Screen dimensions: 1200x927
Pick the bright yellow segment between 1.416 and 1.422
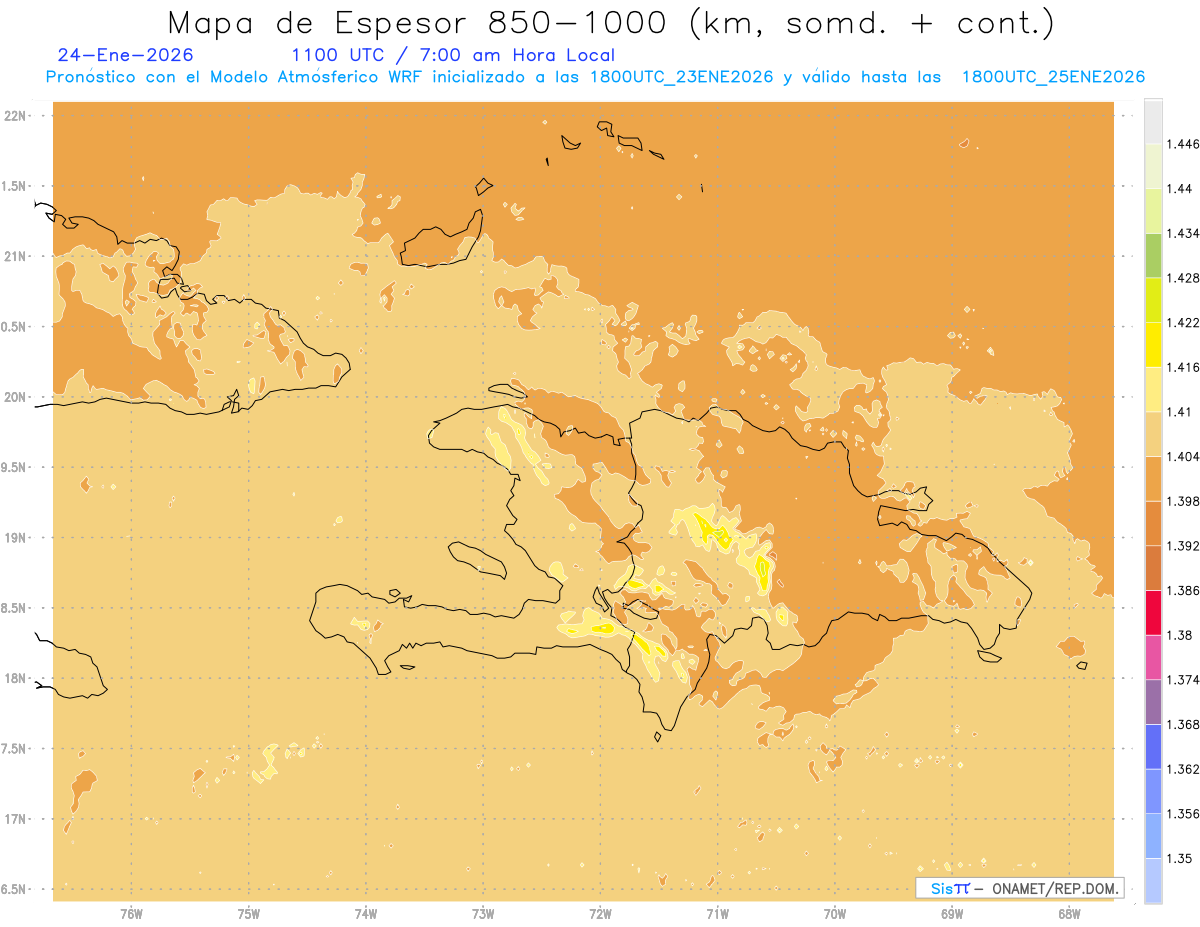coord(1153,344)
